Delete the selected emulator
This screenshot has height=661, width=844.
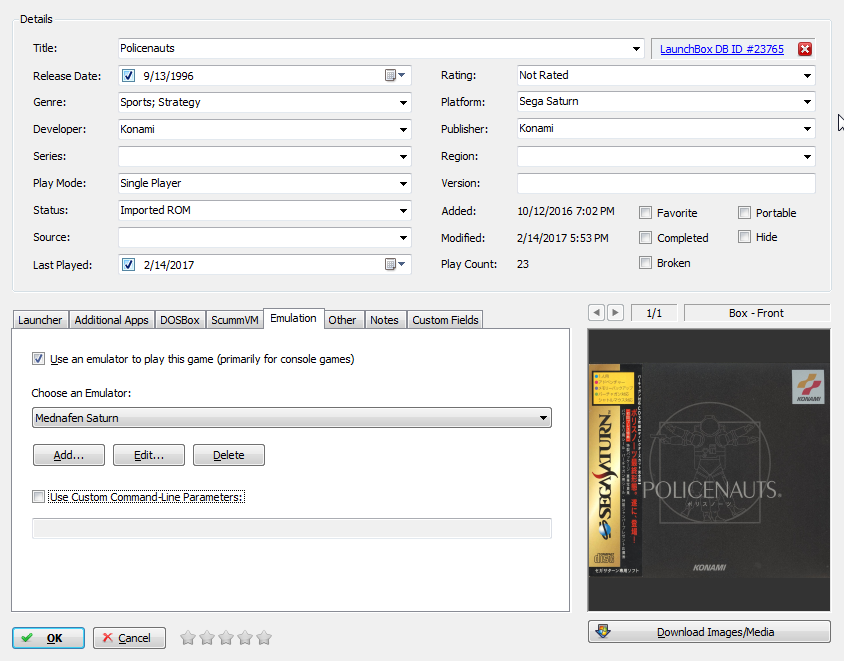pyautogui.click(x=229, y=455)
